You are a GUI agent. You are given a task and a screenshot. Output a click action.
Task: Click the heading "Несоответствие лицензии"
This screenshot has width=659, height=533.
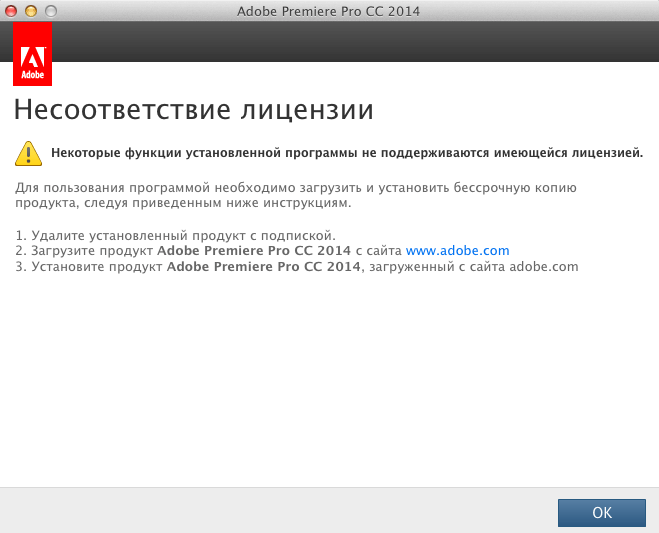pyautogui.click(x=194, y=110)
